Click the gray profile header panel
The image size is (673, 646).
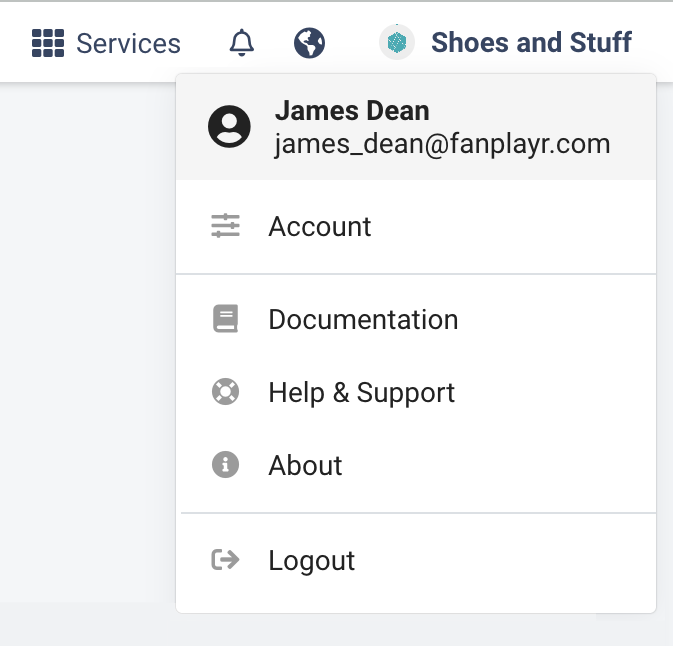point(416,127)
